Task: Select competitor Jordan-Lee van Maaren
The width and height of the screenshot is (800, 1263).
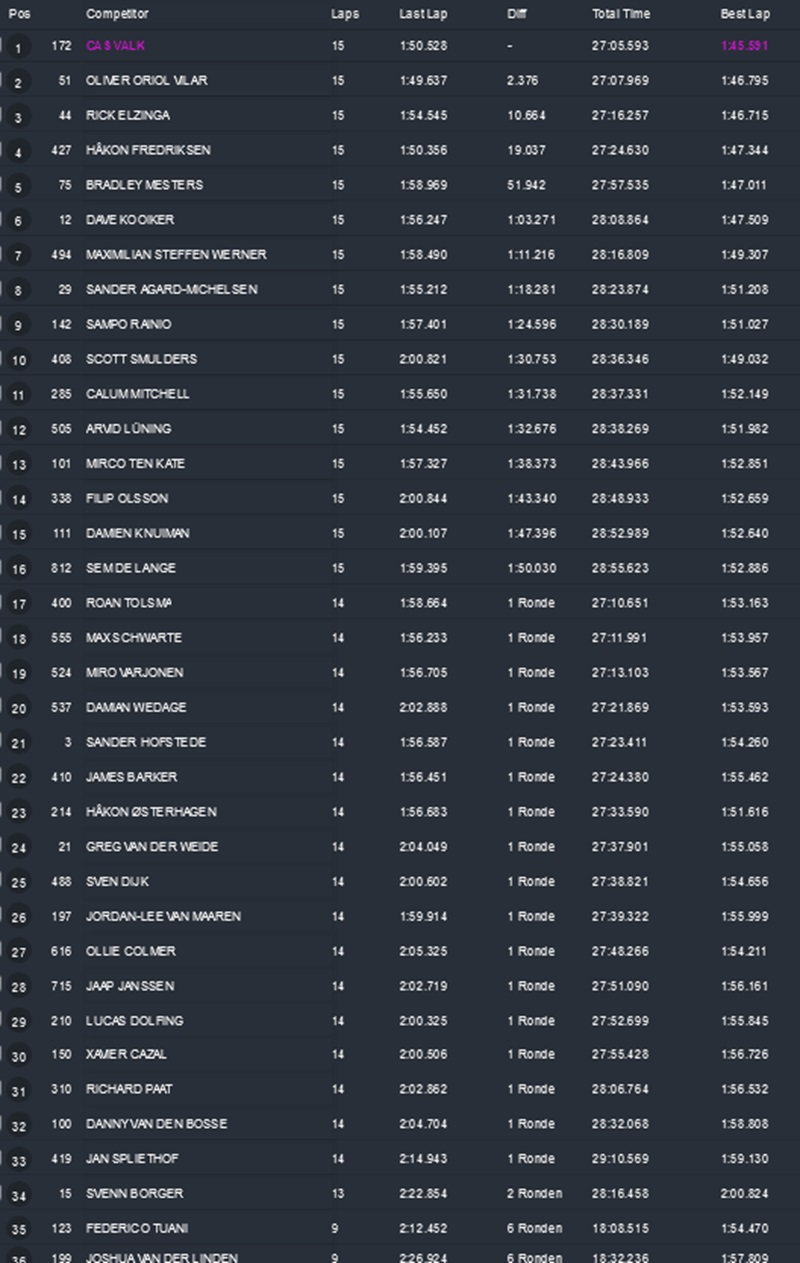Action: [163, 916]
